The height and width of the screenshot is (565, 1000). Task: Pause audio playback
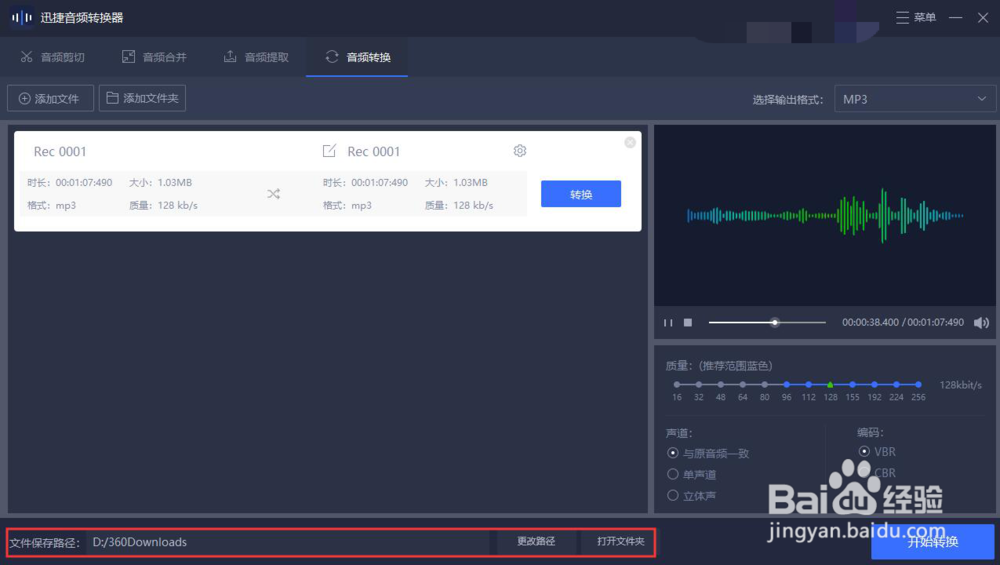point(668,323)
